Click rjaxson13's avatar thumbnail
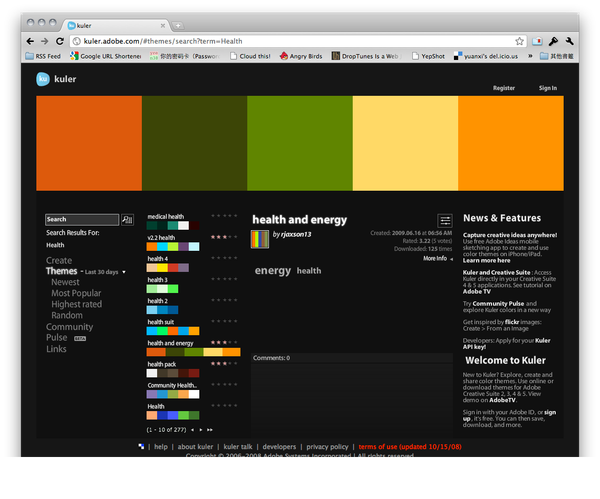 click(260, 239)
